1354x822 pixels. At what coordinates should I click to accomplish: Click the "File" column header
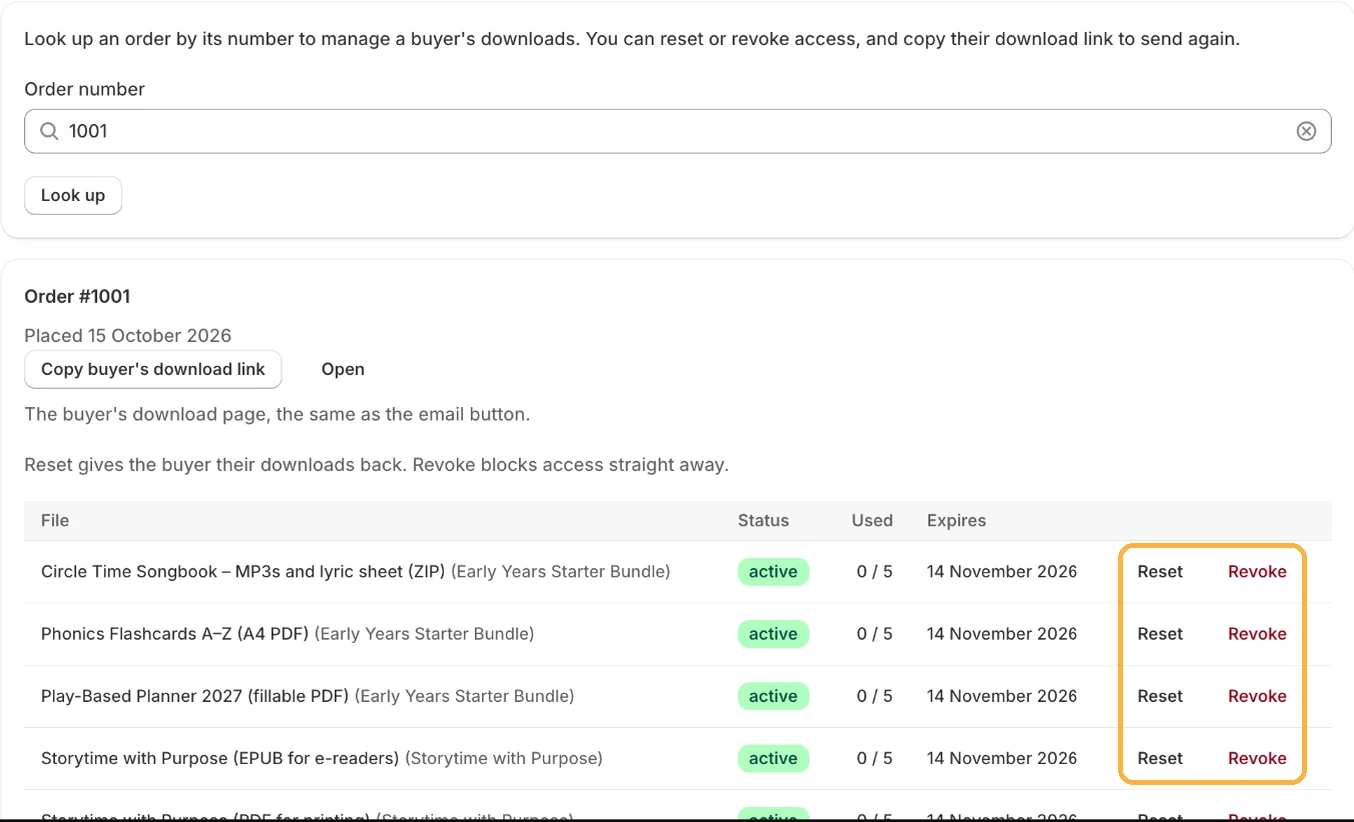point(55,520)
